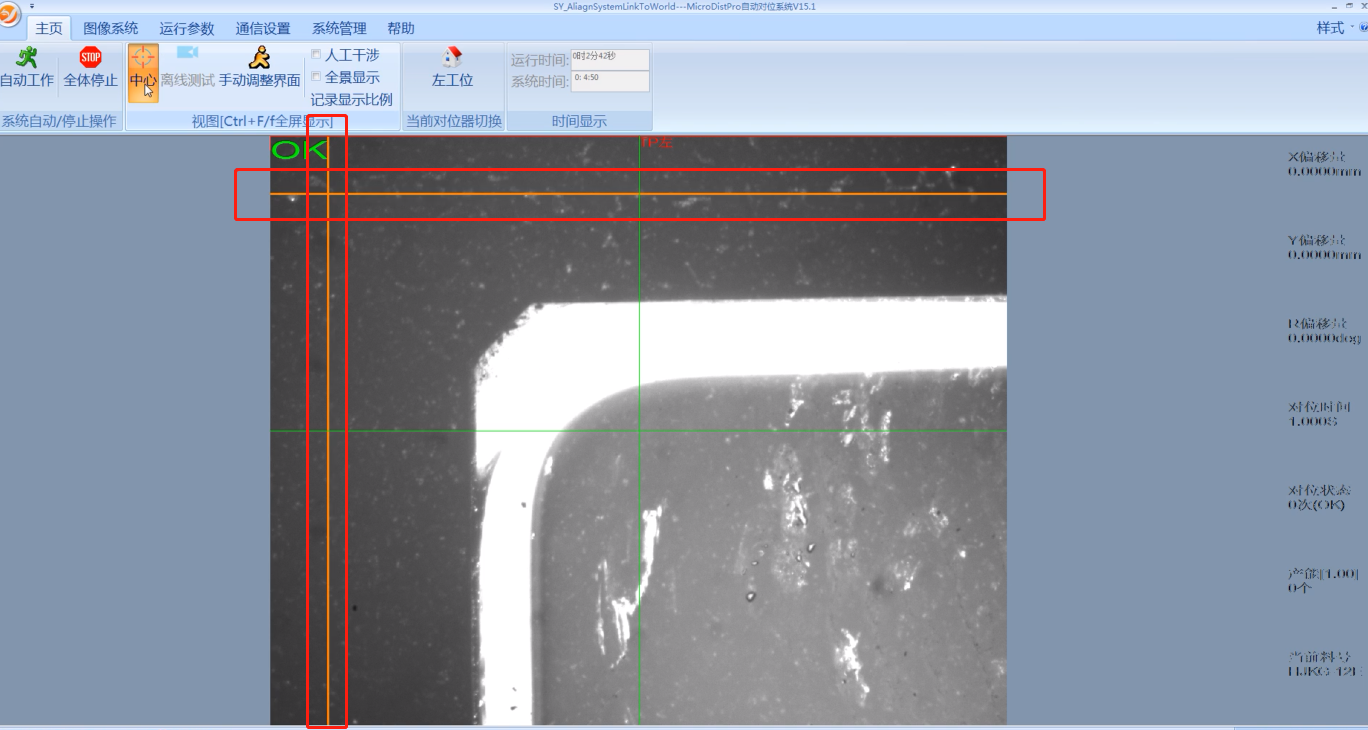Switch station with the 左工位 house icon
Image resolution: width=1368 pixels, height=730 pixels.
[452, 58]
